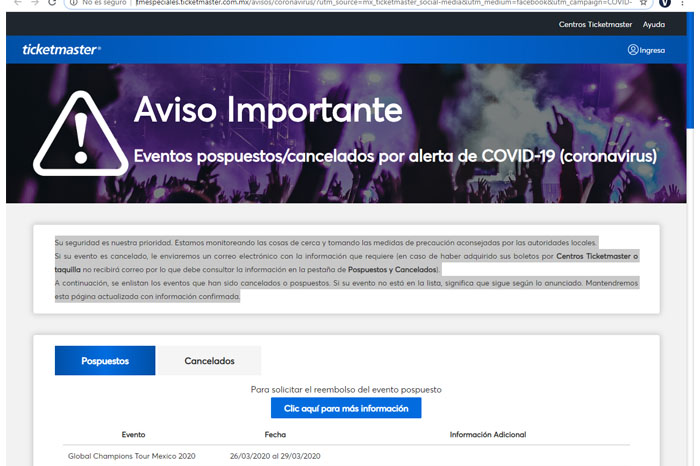Open the Ayuda help link
The width and height of the screenshot is (700, 466).
tap(654, 23)
